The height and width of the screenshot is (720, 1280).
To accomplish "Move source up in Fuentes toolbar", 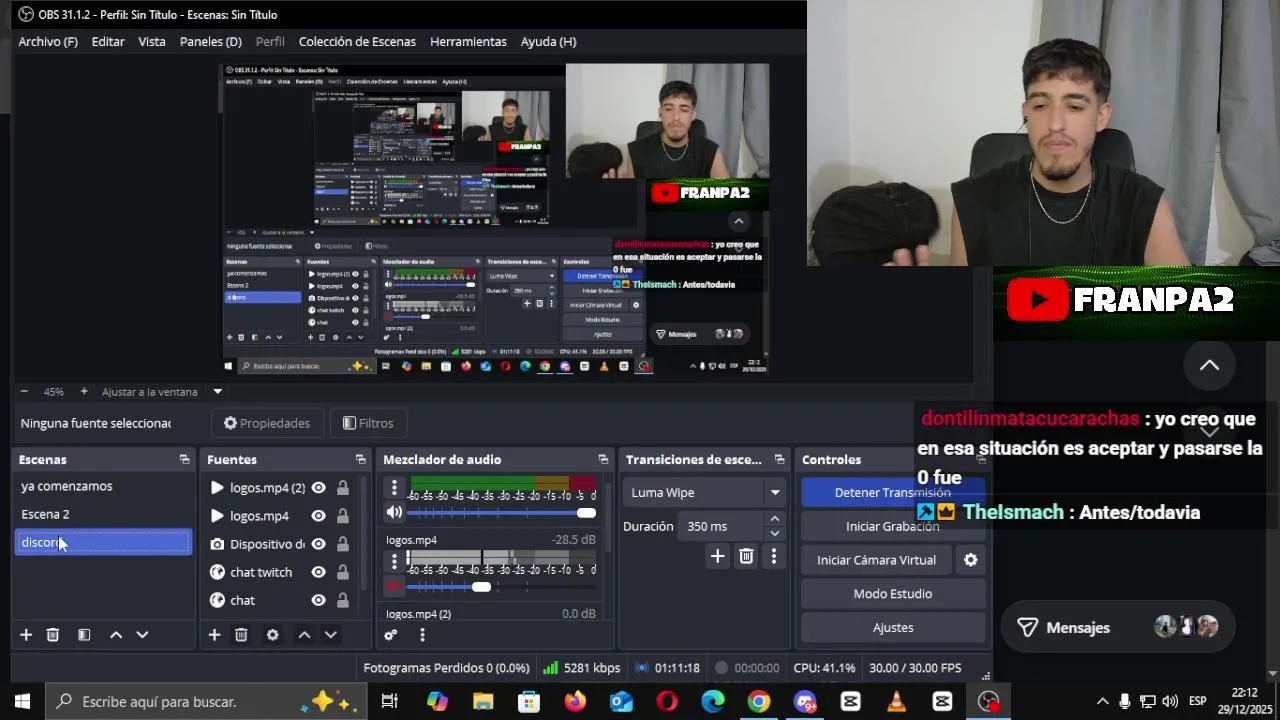I will [x=304, y=635].
